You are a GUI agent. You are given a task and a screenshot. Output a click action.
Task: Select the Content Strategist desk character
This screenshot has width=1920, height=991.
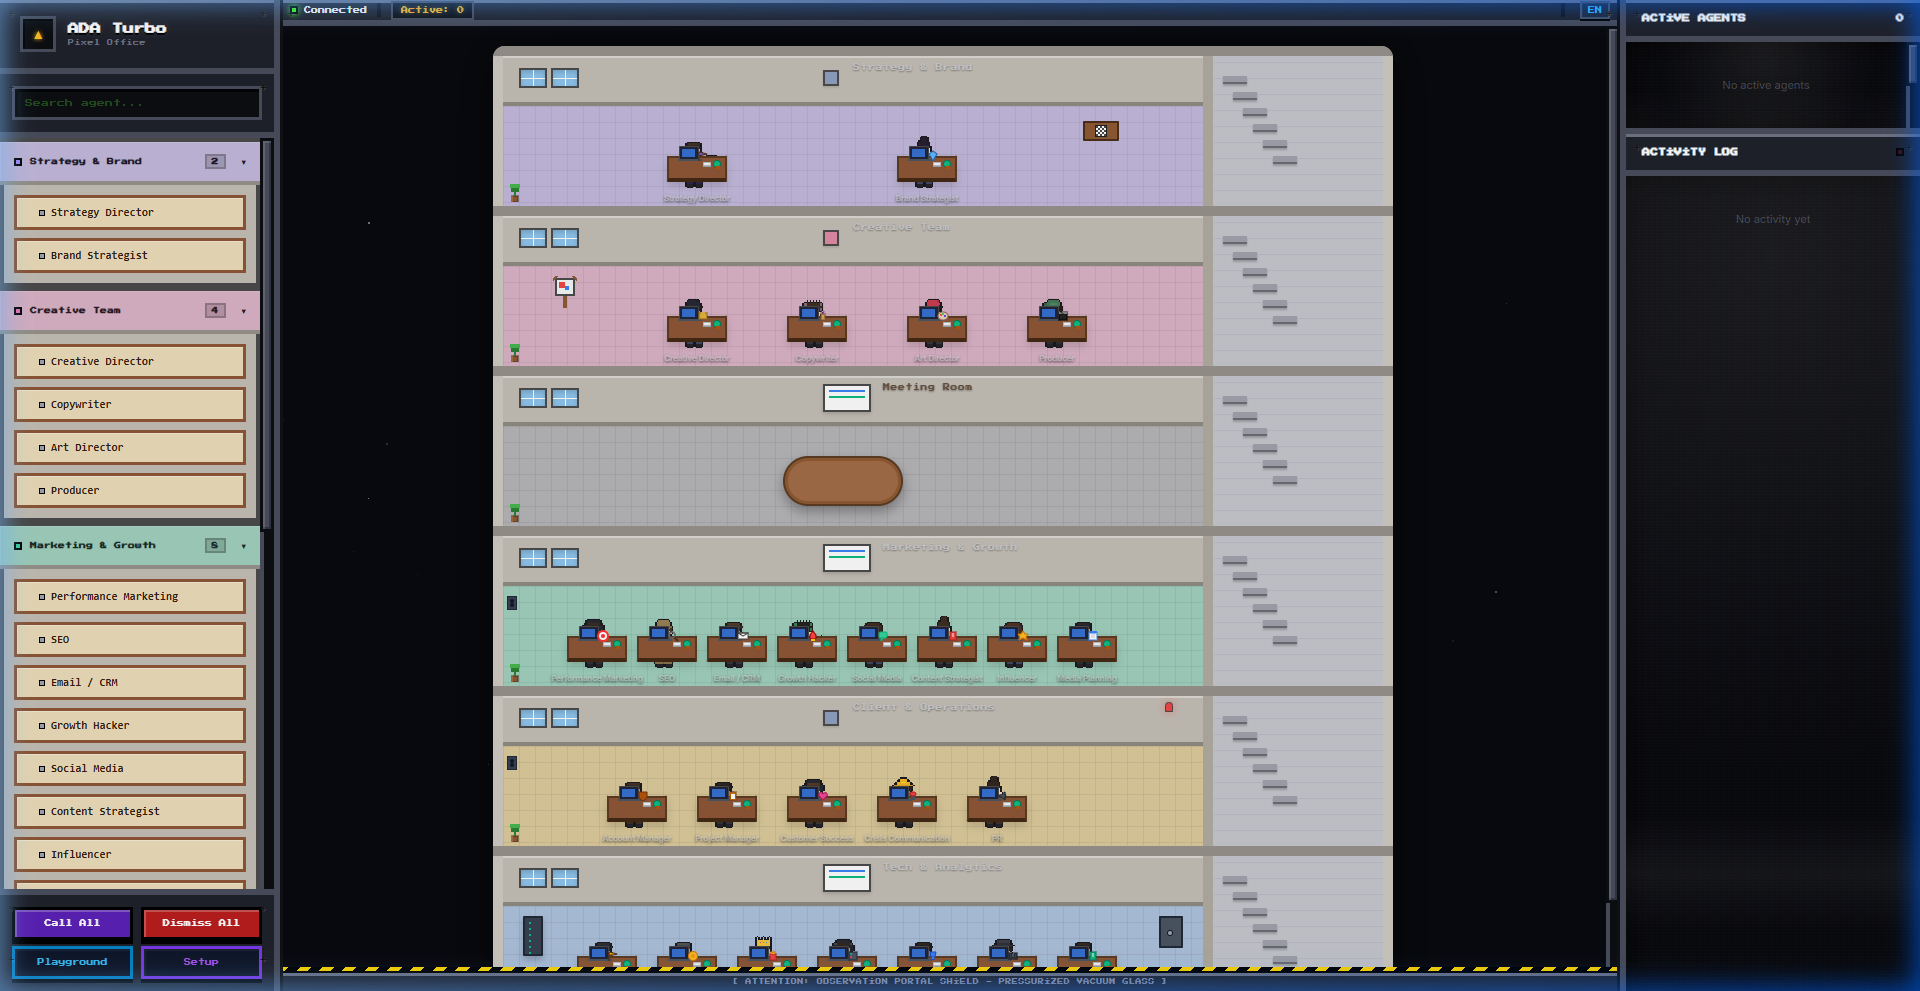(x=947, y=644)
